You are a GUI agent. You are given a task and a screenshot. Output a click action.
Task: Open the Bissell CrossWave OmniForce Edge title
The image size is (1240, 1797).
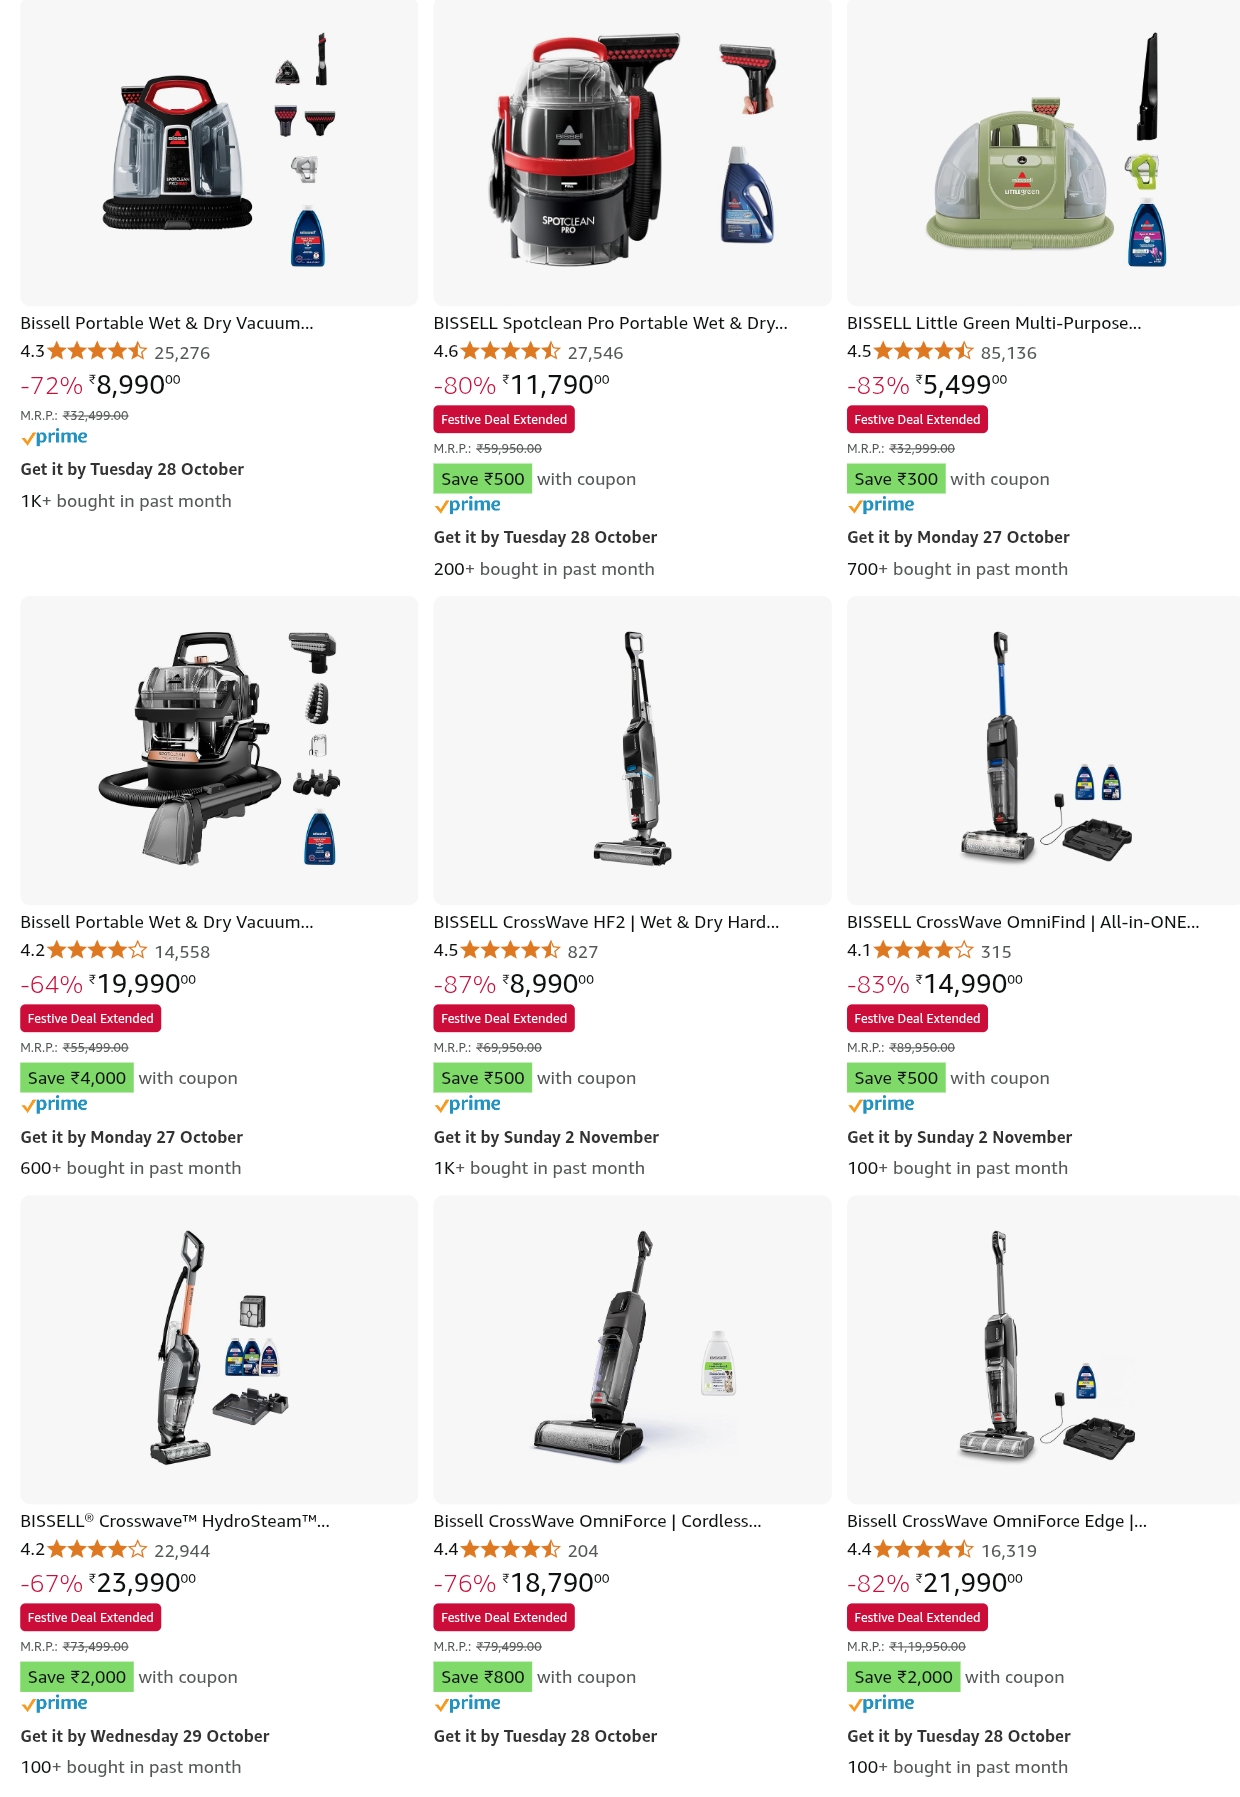click(997, 1521)
